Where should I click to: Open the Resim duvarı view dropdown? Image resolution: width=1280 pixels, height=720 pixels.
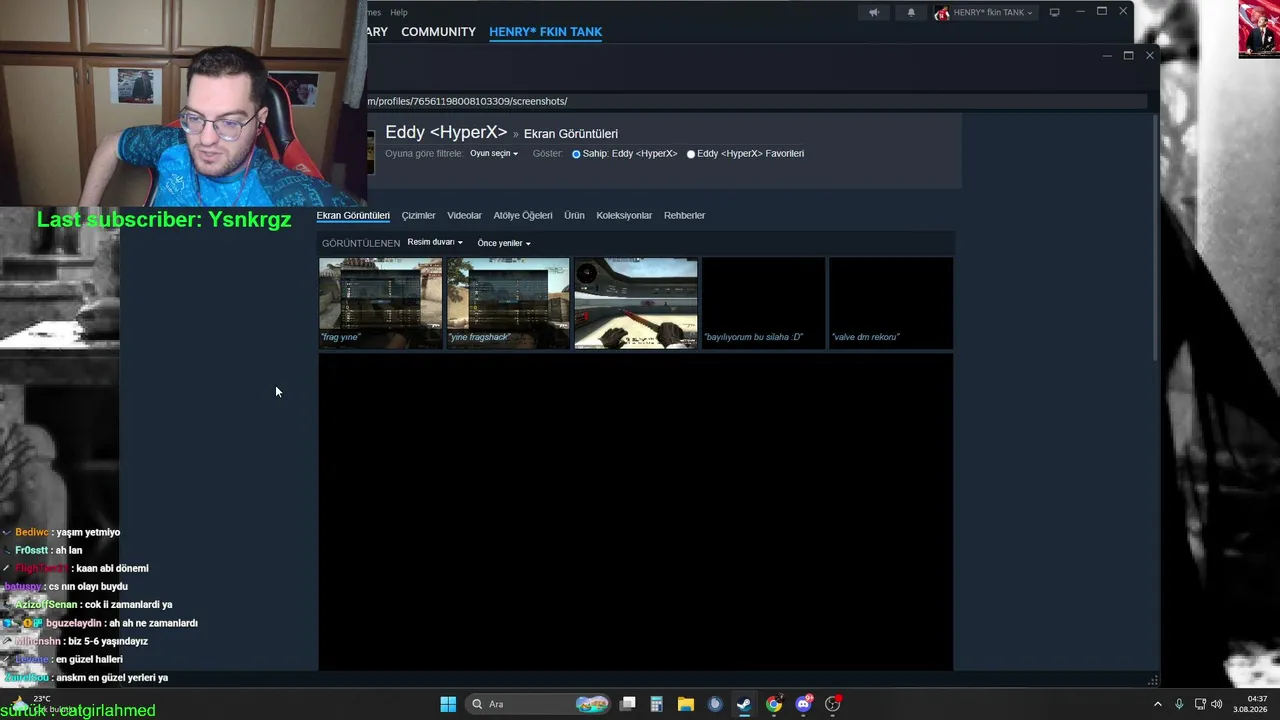click(x=435, y=242)
